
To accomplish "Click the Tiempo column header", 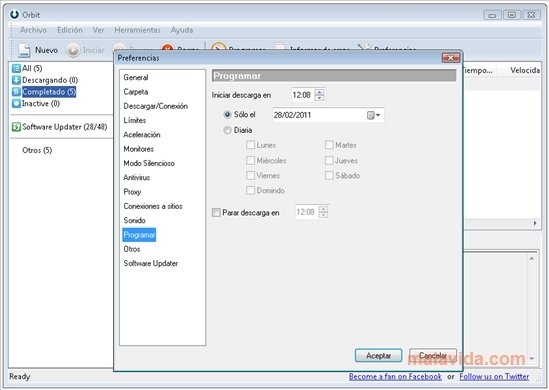I will 478,70.
